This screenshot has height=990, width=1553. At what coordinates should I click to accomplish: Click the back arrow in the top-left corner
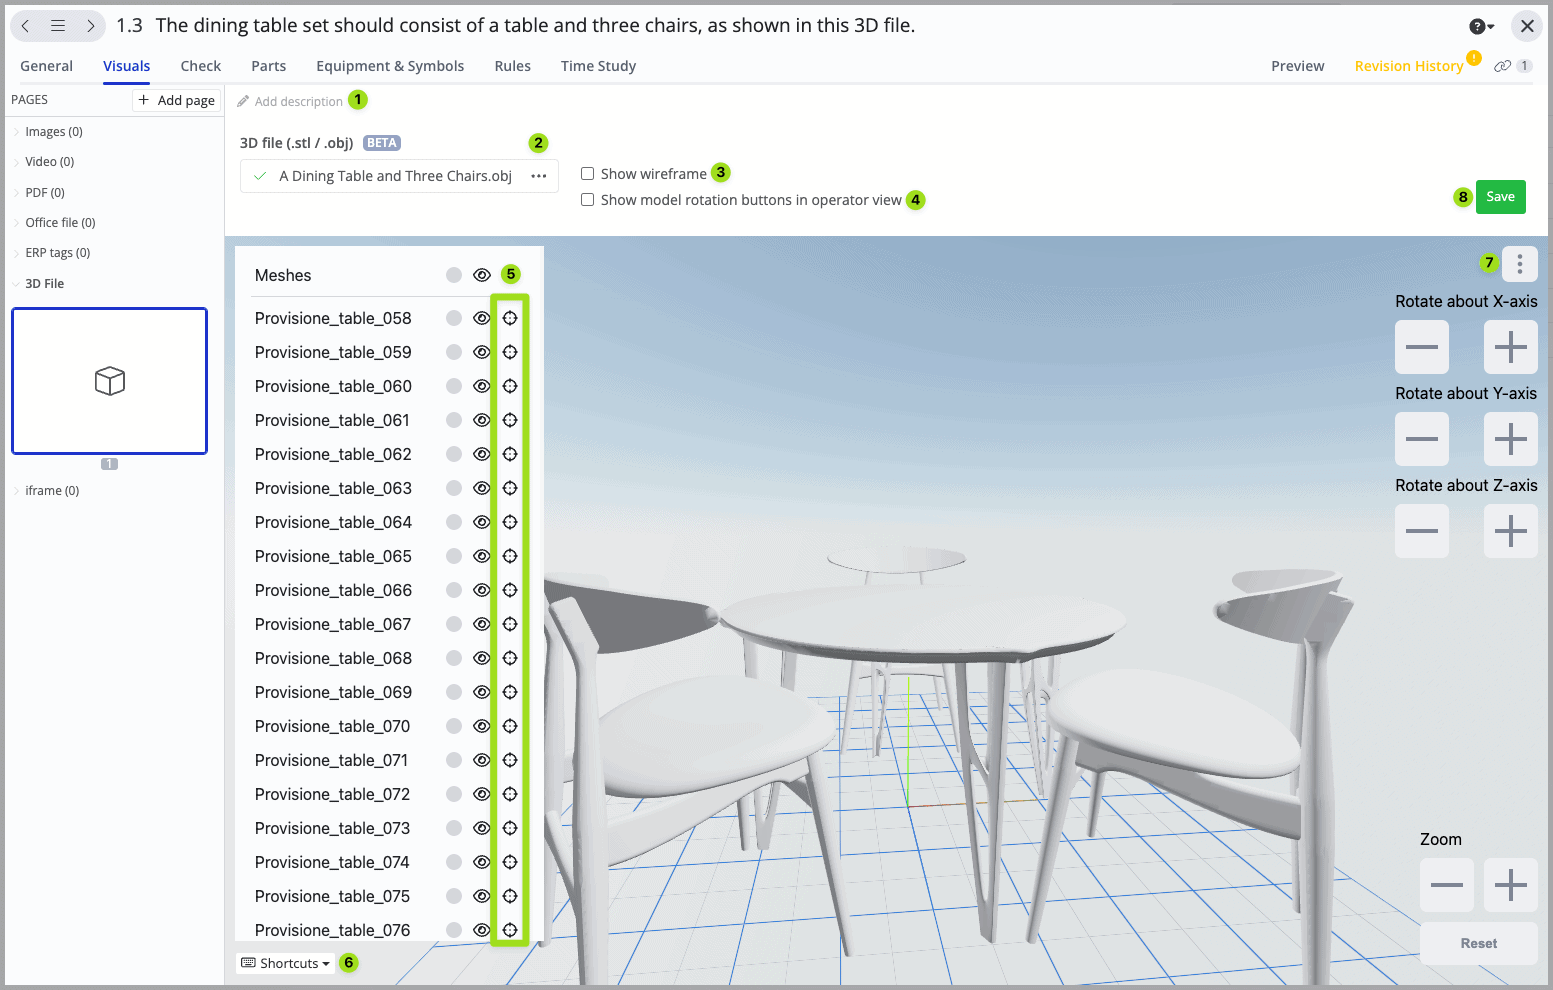pyautogui.click(x=25, y=25)
